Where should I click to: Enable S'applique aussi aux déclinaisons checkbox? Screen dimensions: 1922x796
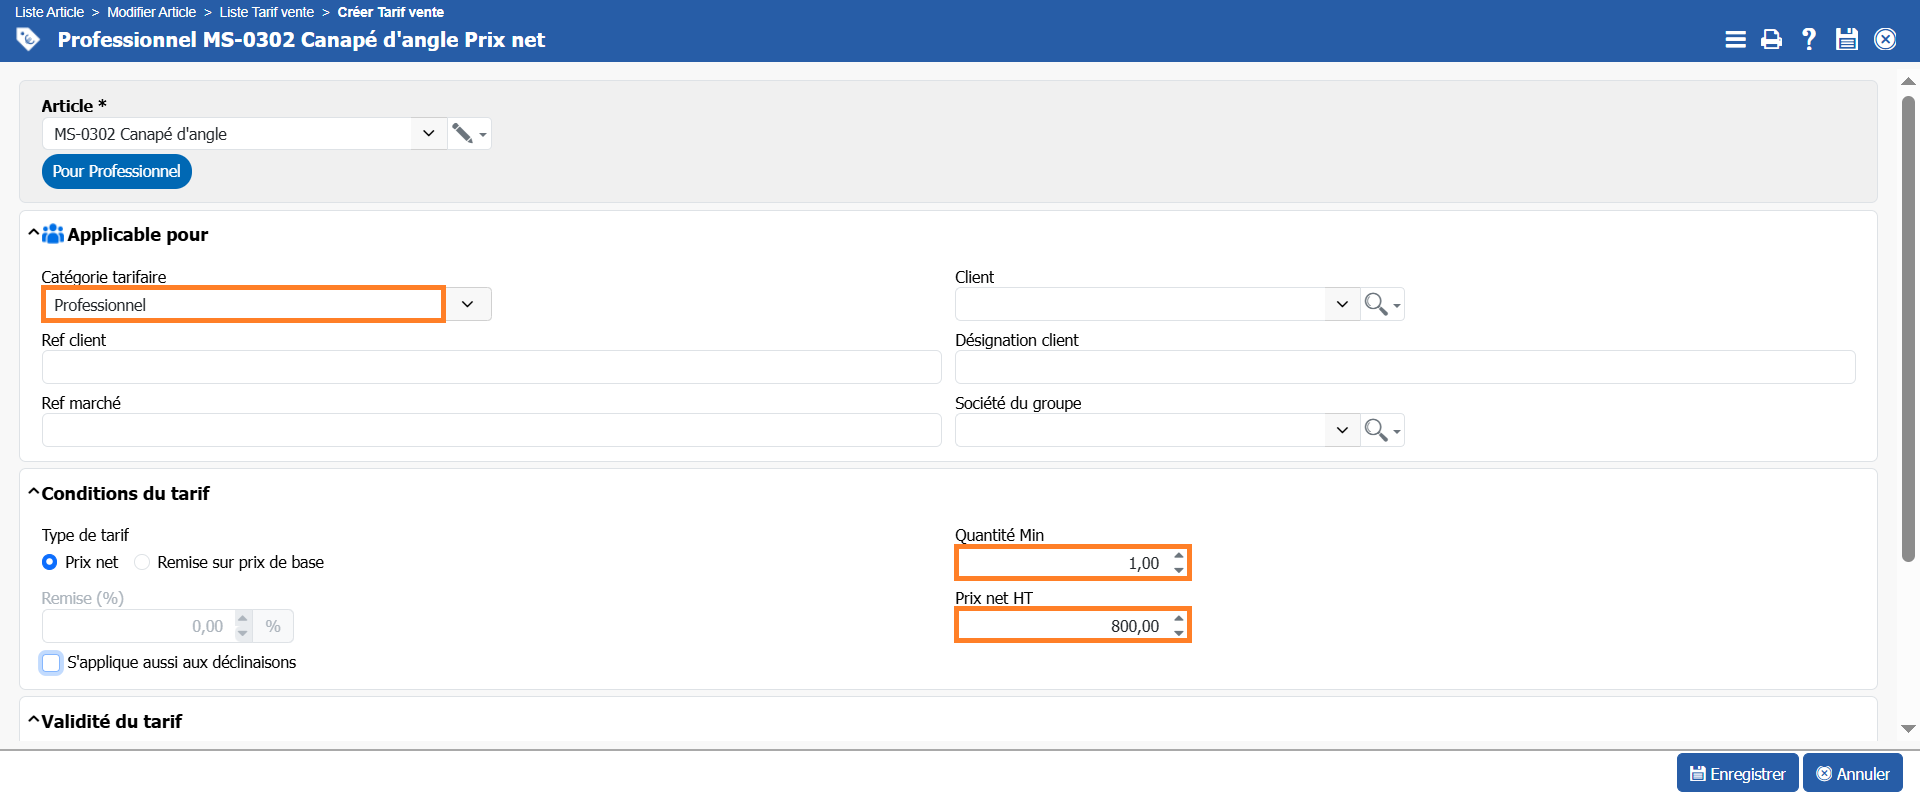click(52, 663)
